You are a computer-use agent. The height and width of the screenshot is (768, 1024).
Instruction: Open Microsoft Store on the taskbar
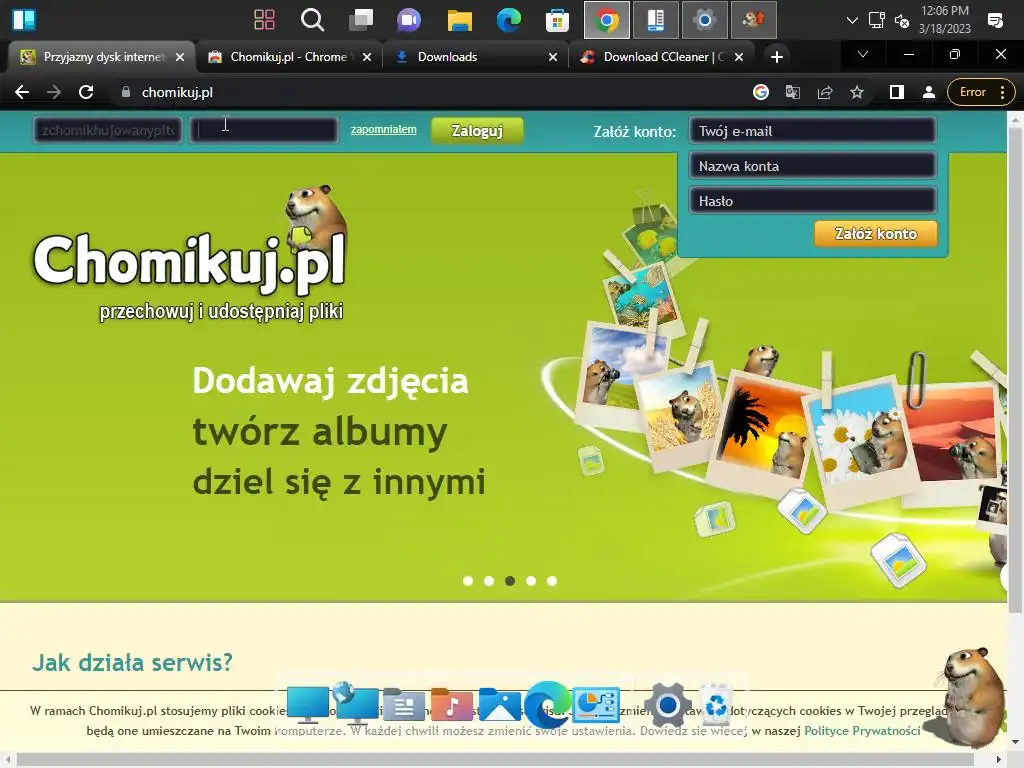click(x=557, y=20)
